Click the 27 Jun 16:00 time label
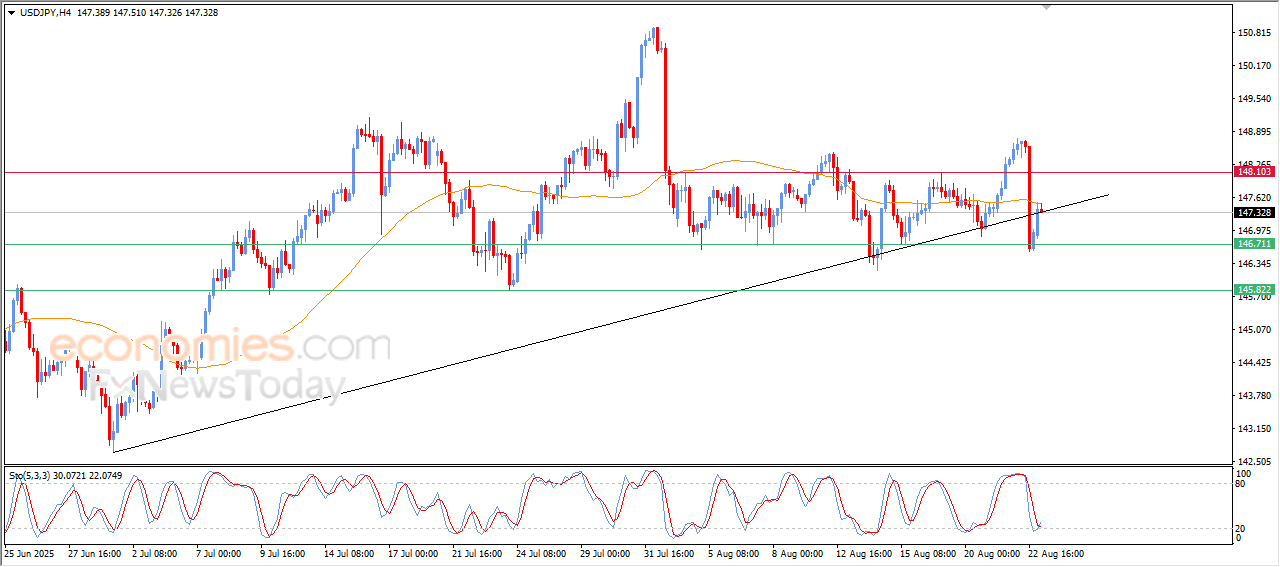 click(93, 553)
